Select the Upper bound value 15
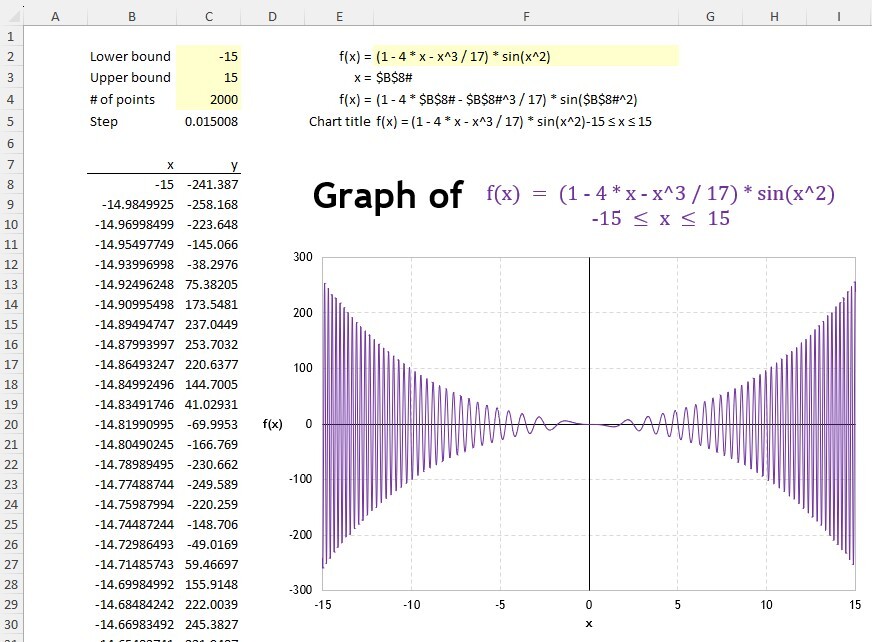 [x=207, y=77]
